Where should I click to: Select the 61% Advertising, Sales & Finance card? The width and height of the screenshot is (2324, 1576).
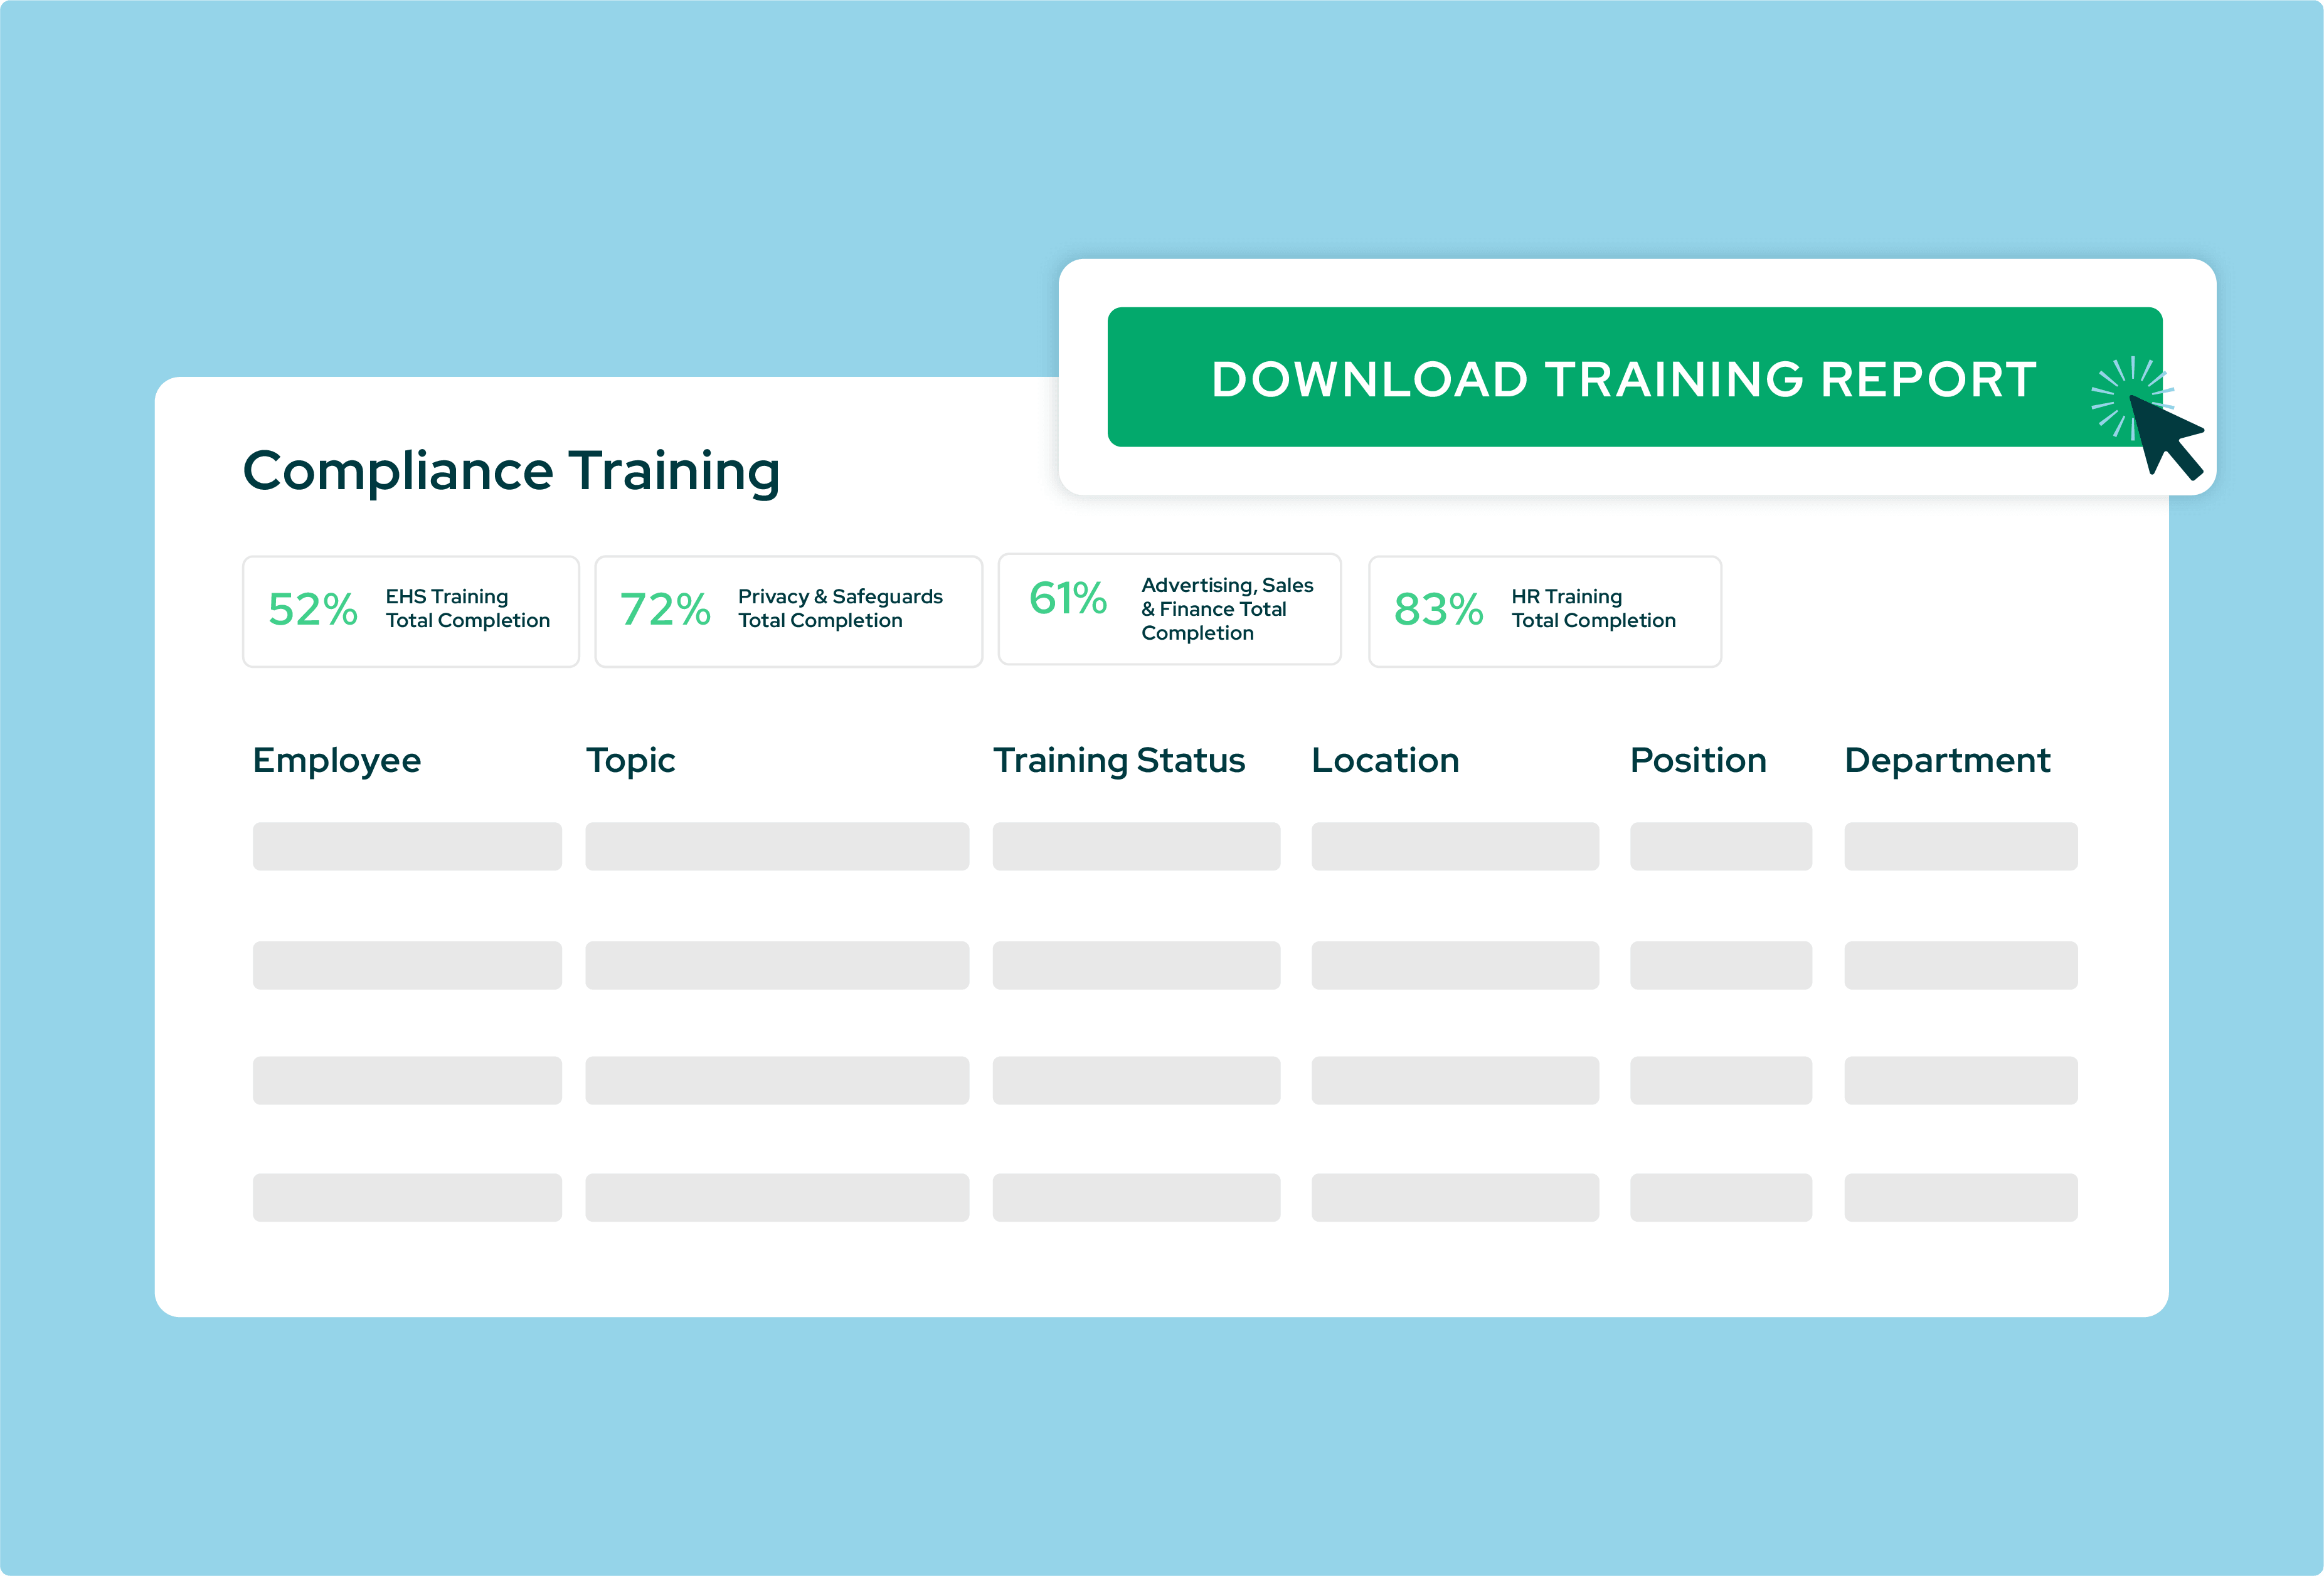pos(1170,609)
